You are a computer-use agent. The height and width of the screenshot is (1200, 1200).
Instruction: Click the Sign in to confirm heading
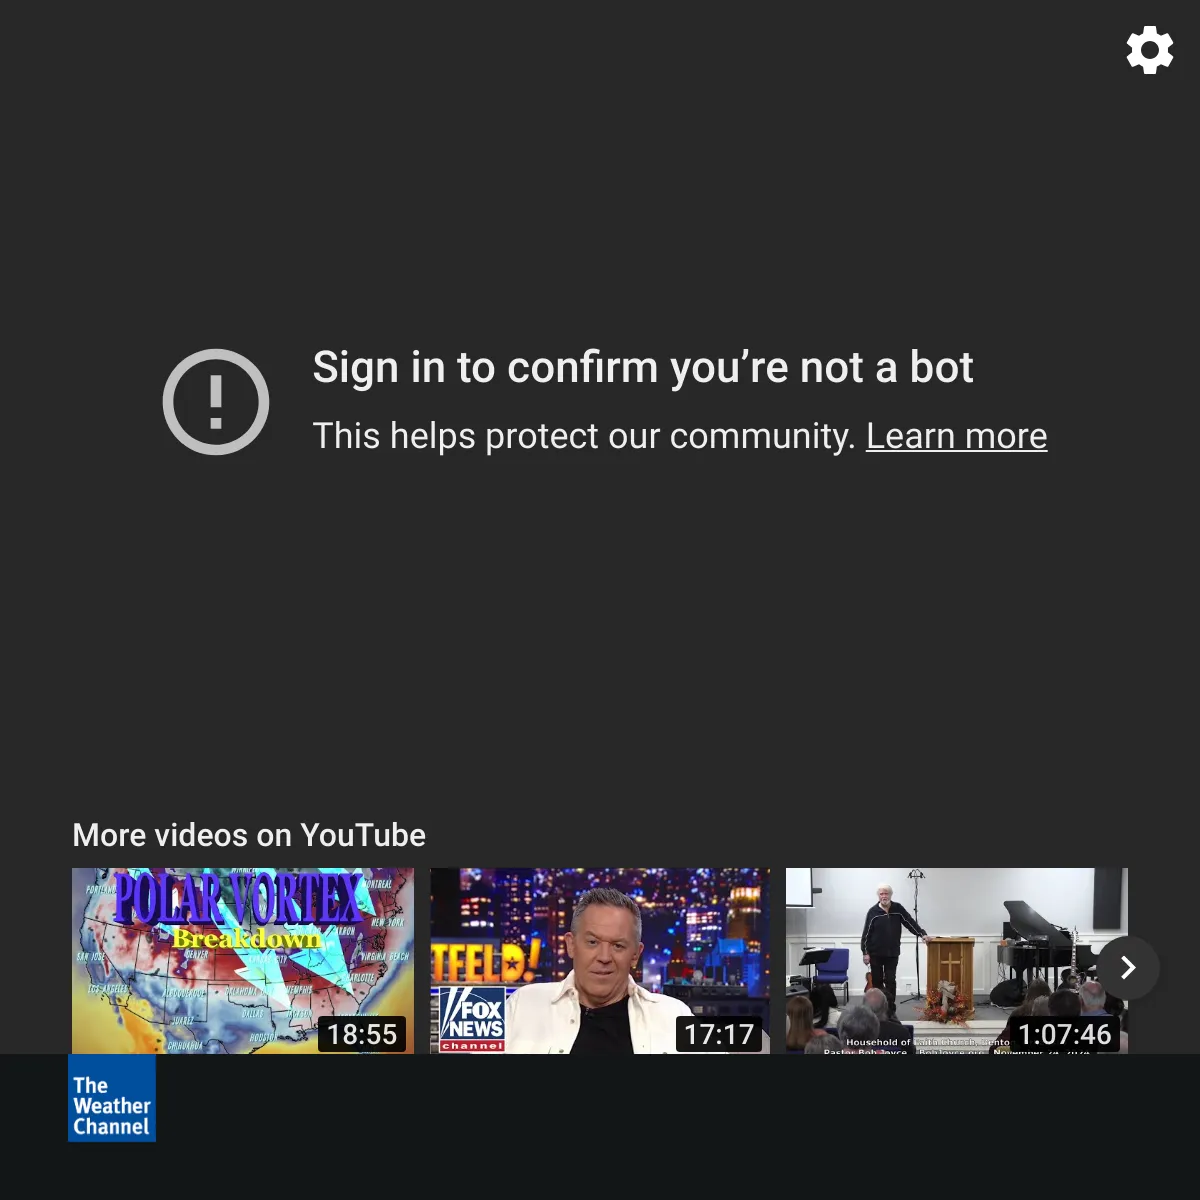click(643, 368)
